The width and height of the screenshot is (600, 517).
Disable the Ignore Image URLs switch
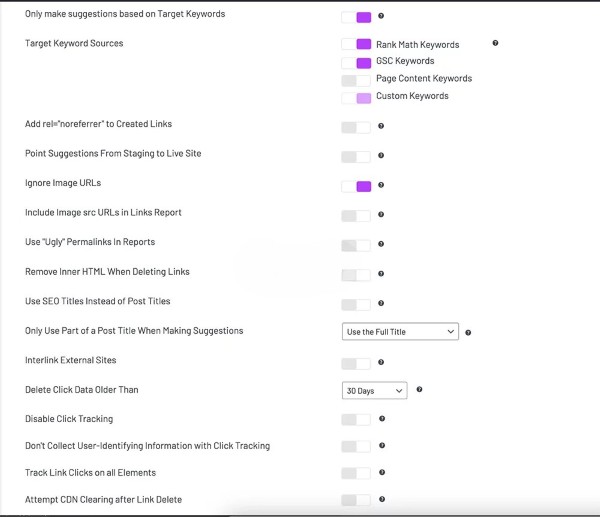pyautogui.click(x=356, y=186)
